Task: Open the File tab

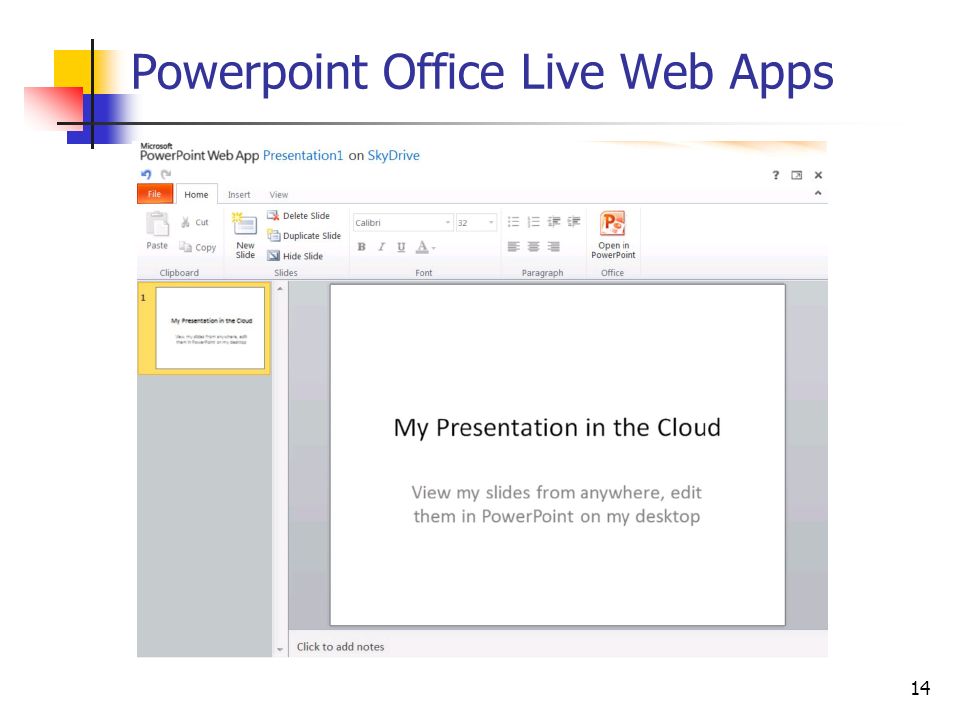Action: [154, 193]
